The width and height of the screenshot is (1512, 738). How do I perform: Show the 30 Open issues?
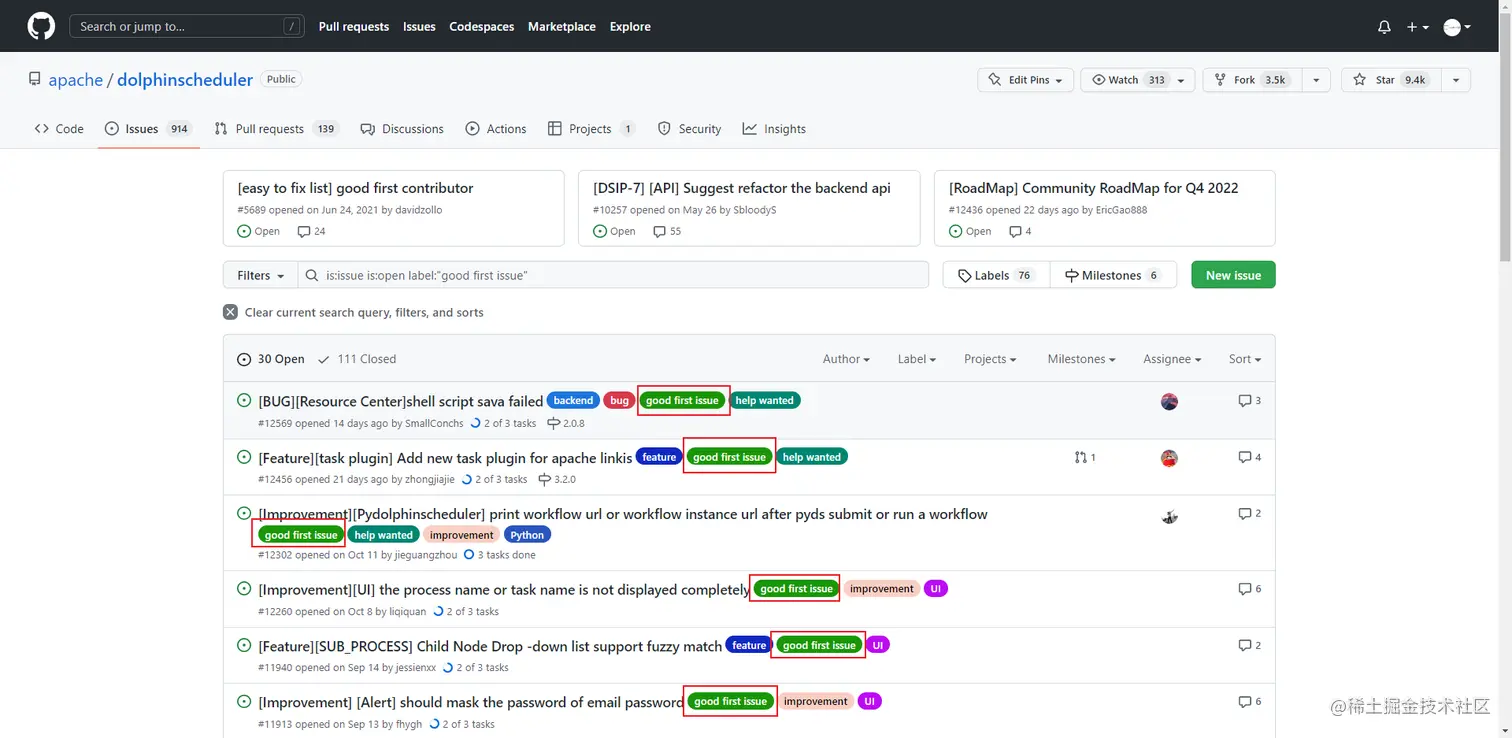[271, 359]
